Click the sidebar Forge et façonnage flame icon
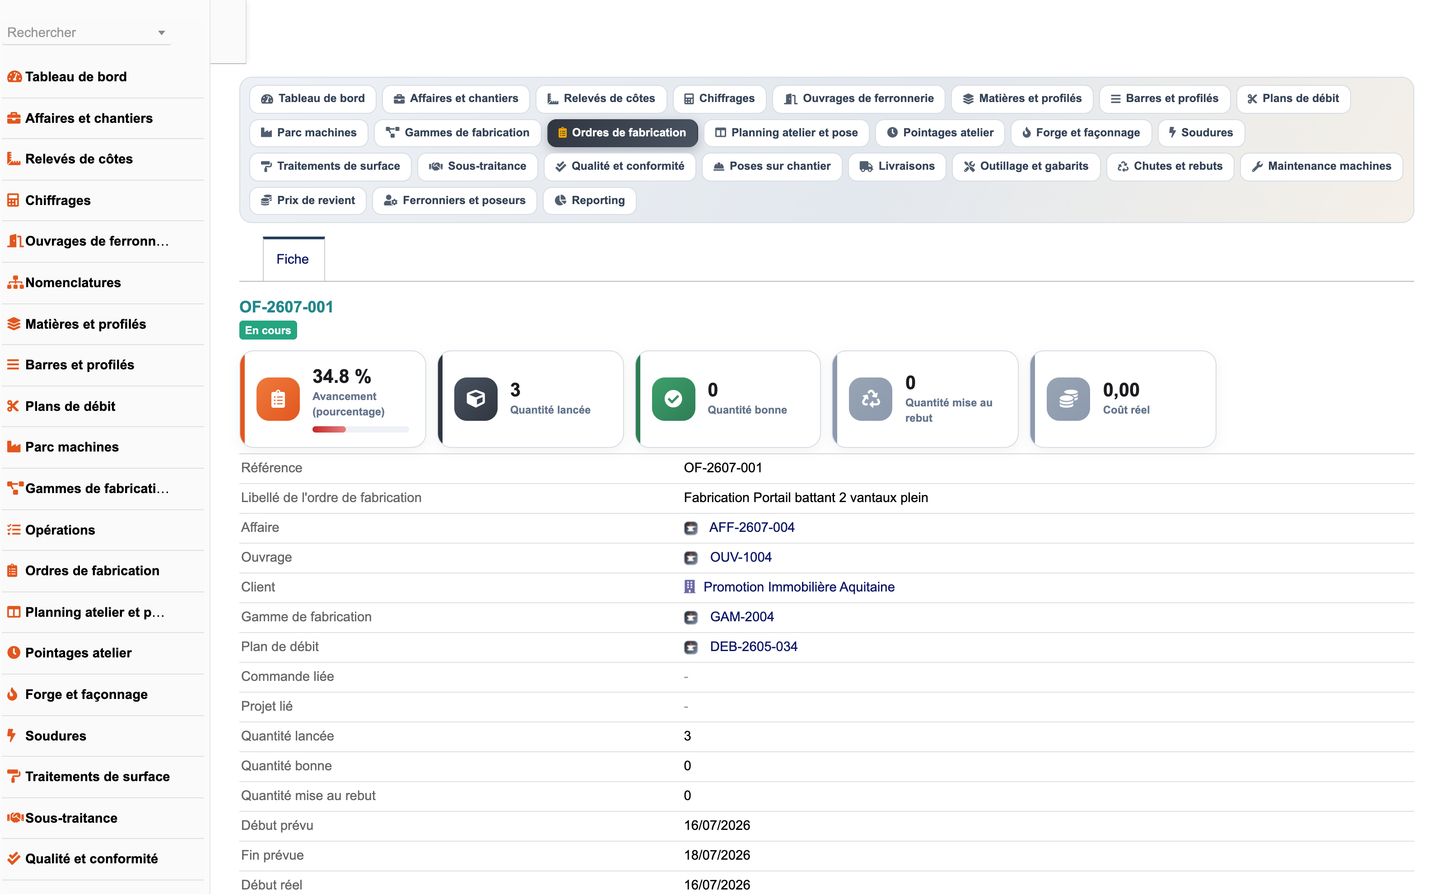The image size is (1445, 894). [13, 694]
